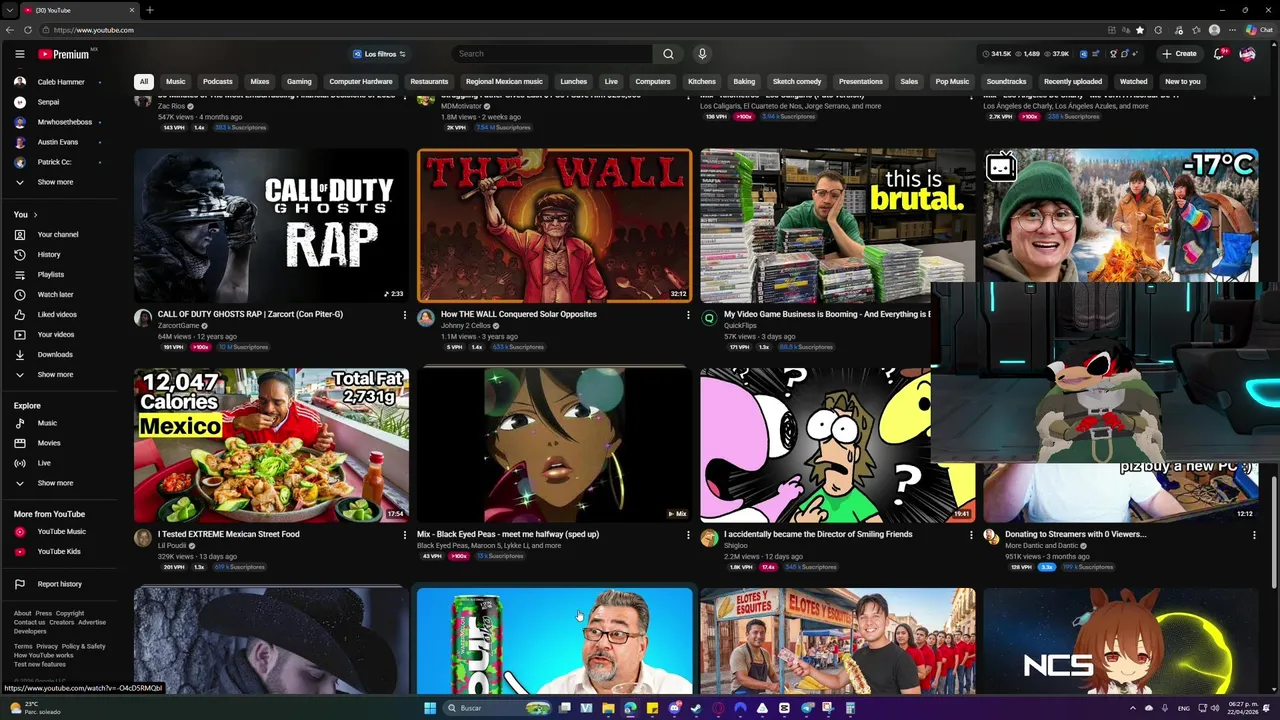This screenshot has height=720, width=1280.
Task: Open Your channel in sidebar
Action: pos(58,234)
